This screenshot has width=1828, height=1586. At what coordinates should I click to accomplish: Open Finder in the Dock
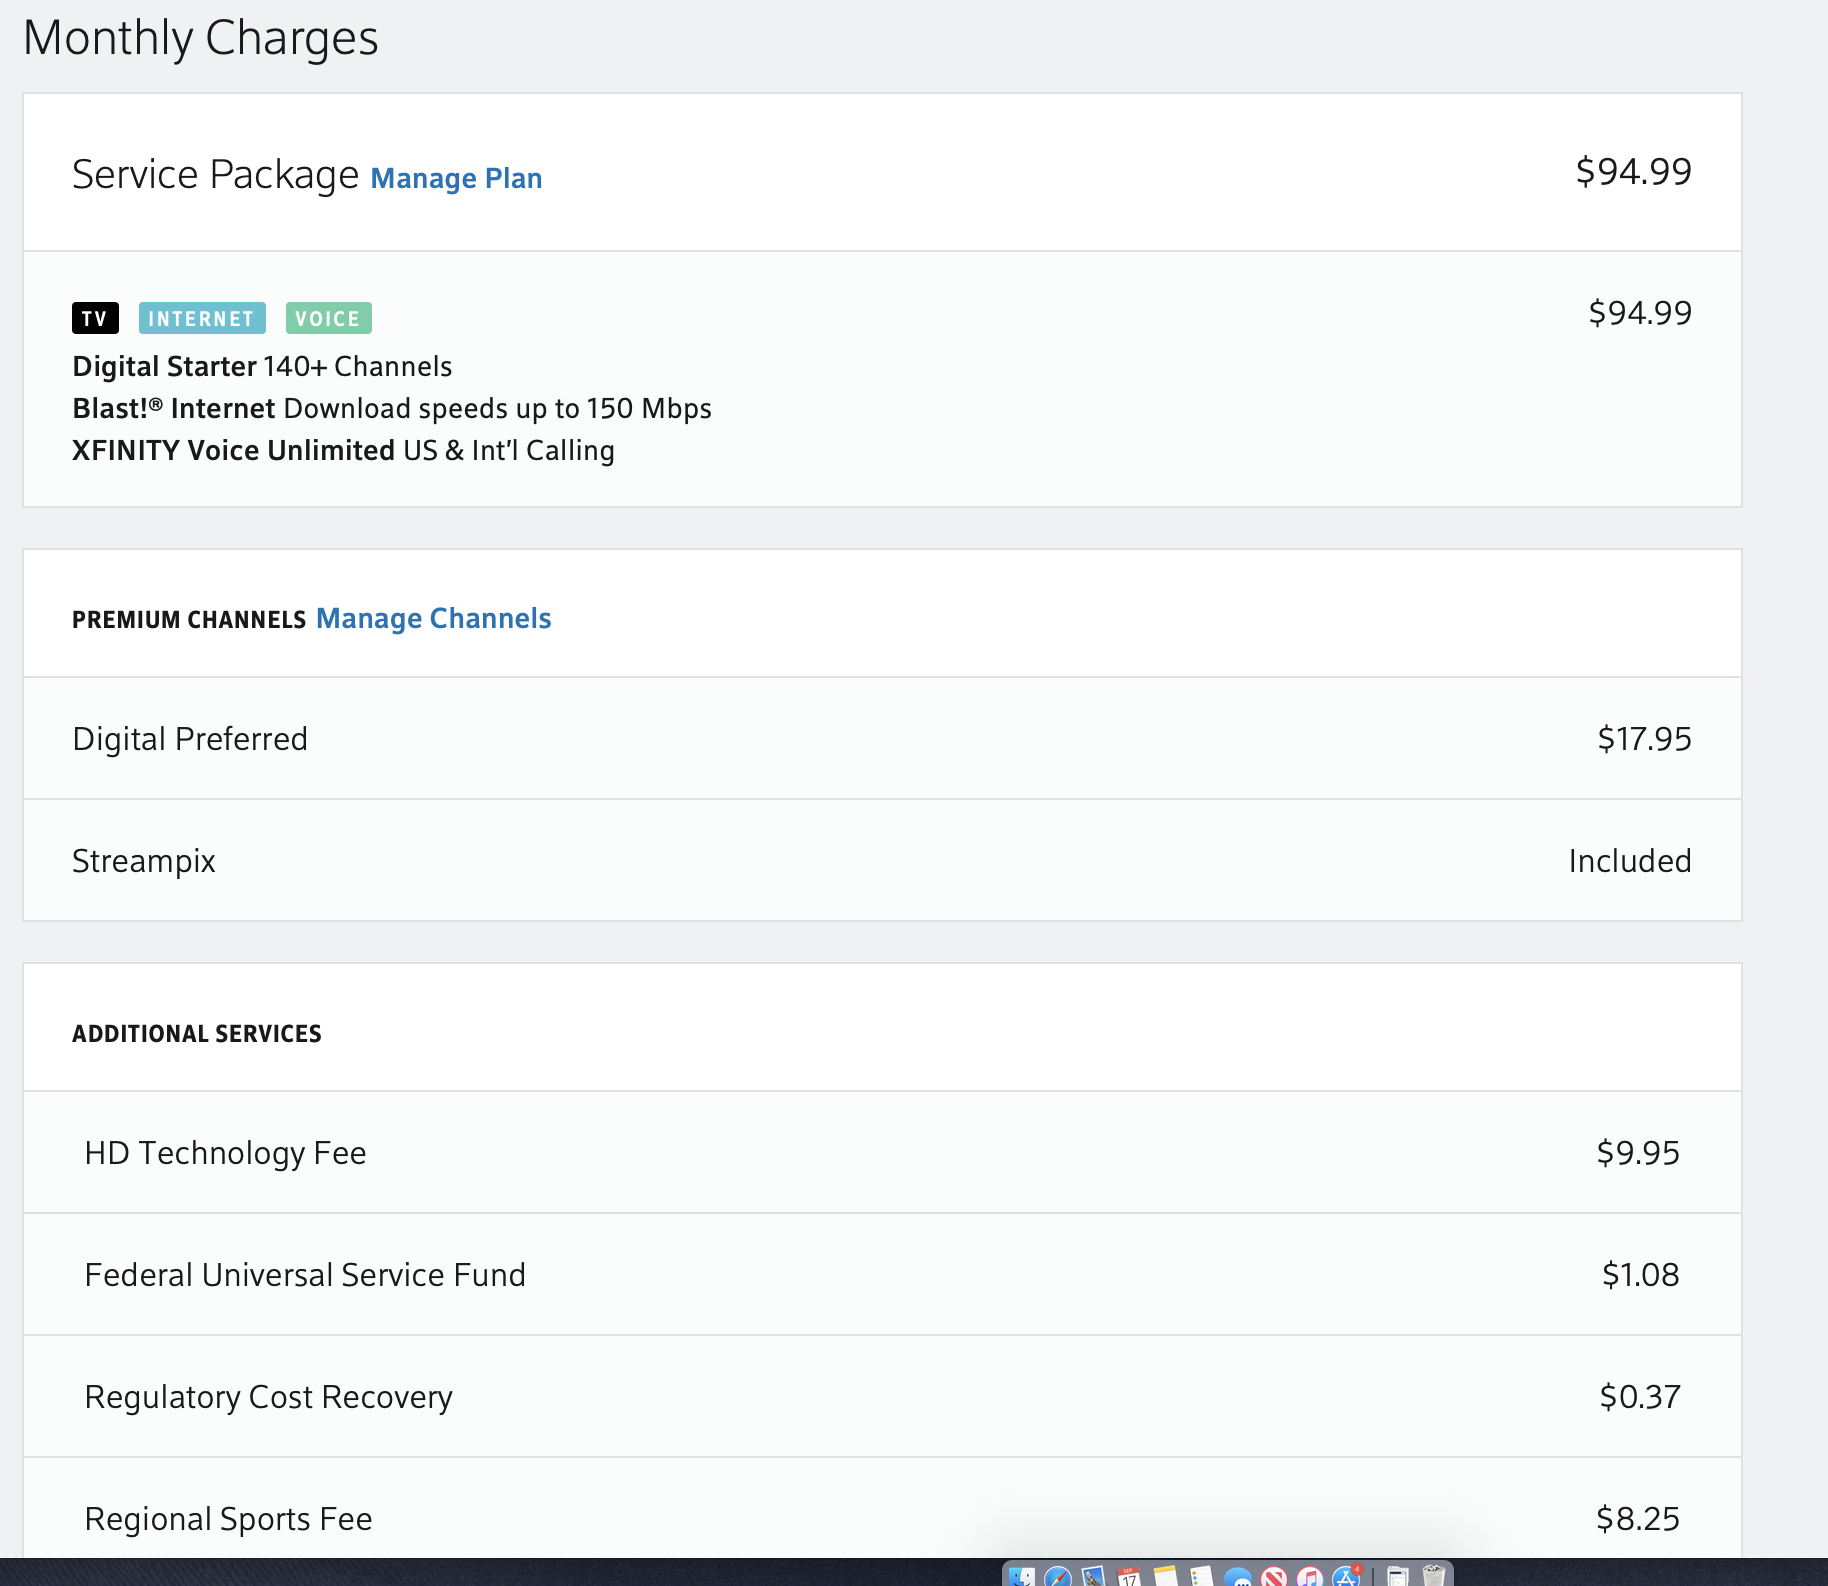[x=1021, y=1577]
